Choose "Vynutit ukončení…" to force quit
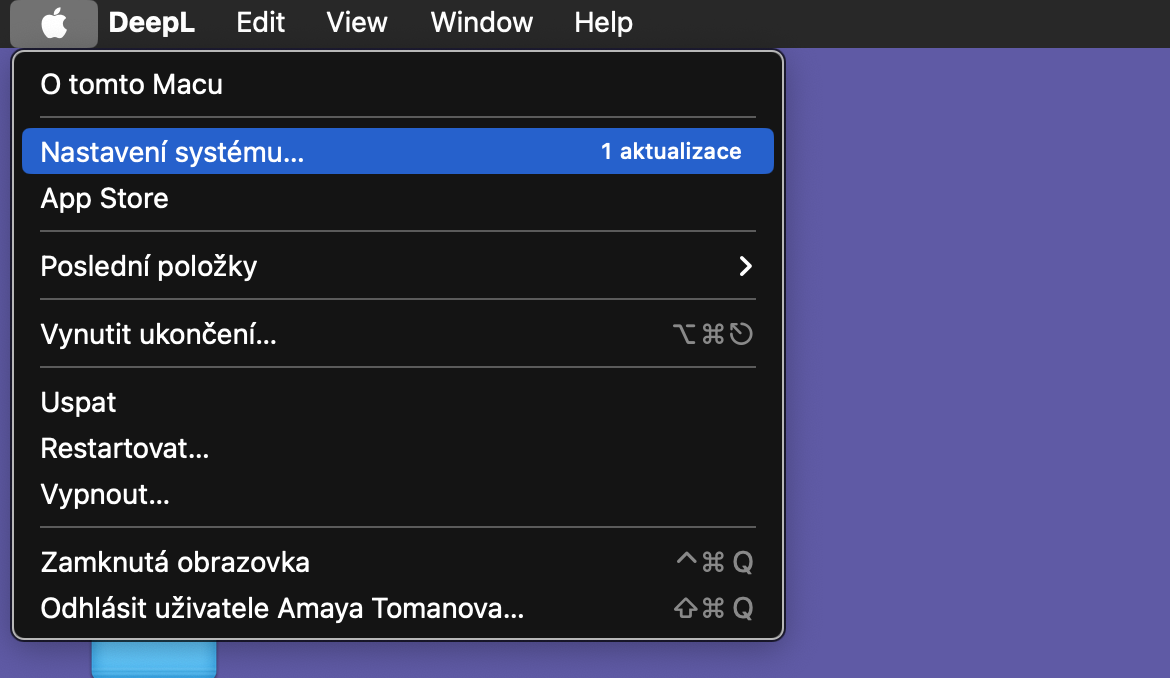 point(158,334)
